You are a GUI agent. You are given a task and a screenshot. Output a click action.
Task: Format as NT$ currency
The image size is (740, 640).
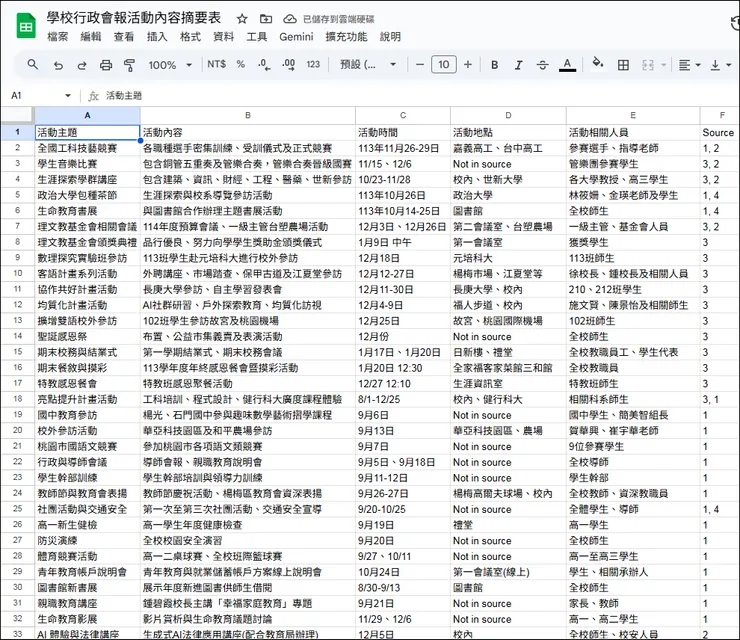[x=217, y=64]
